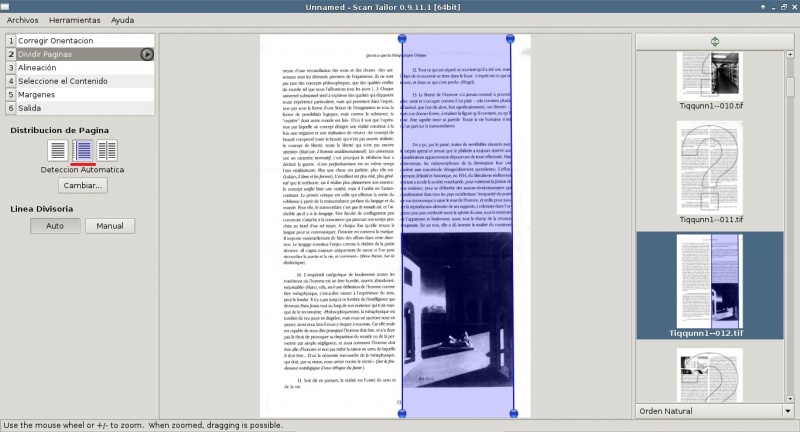This screenshot has width=800, height=432.
Task: Open the Herramientas menu
Action: 75,20
